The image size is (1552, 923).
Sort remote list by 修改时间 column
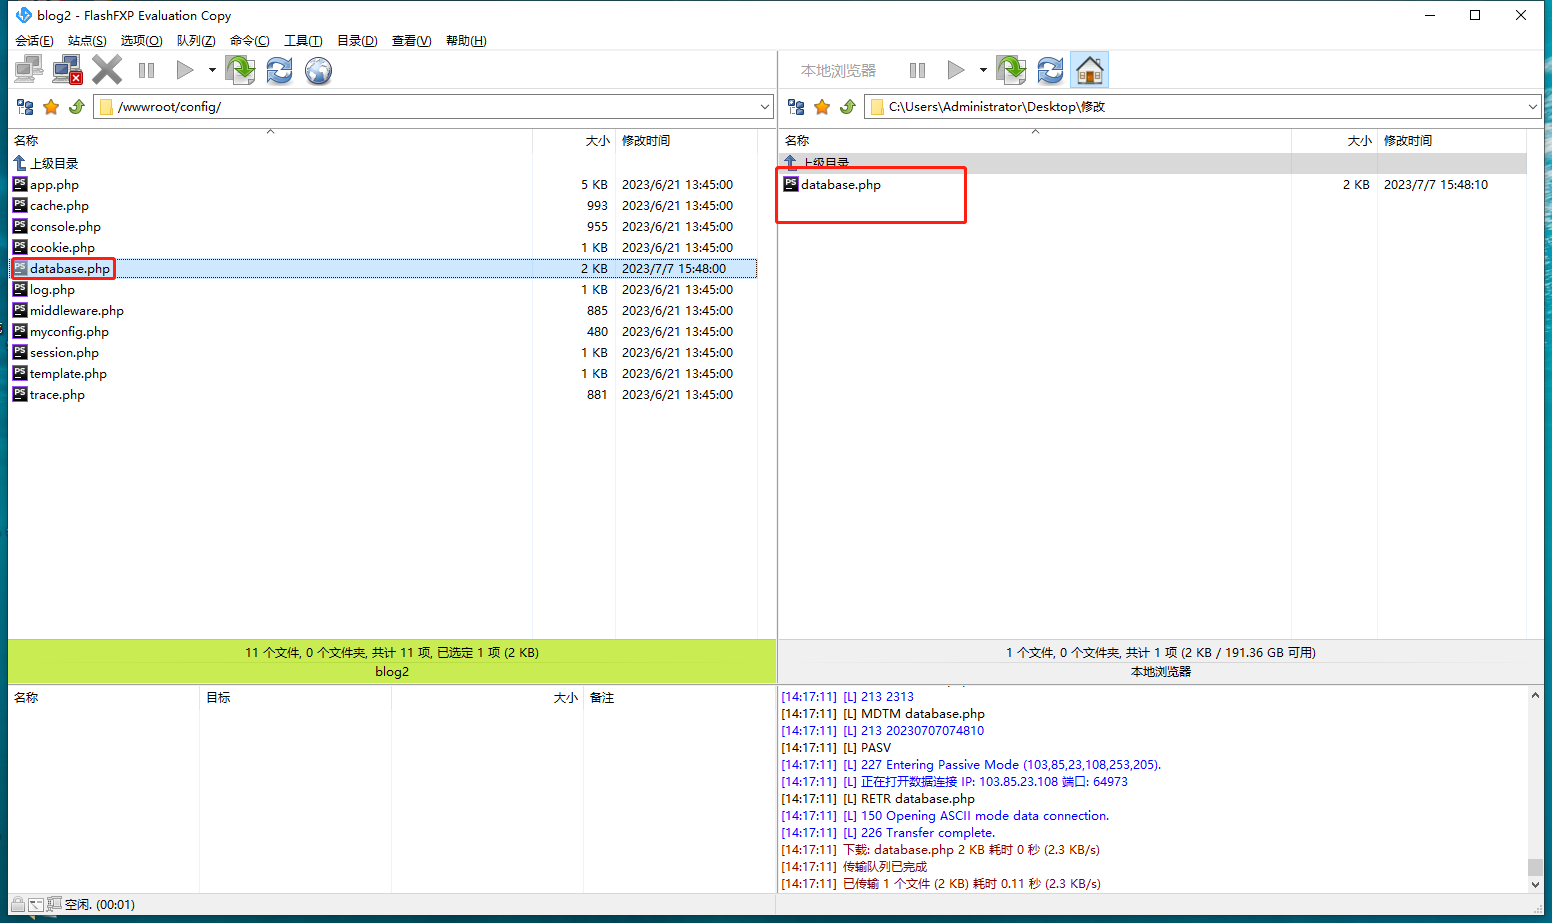[x=686, y=140]
